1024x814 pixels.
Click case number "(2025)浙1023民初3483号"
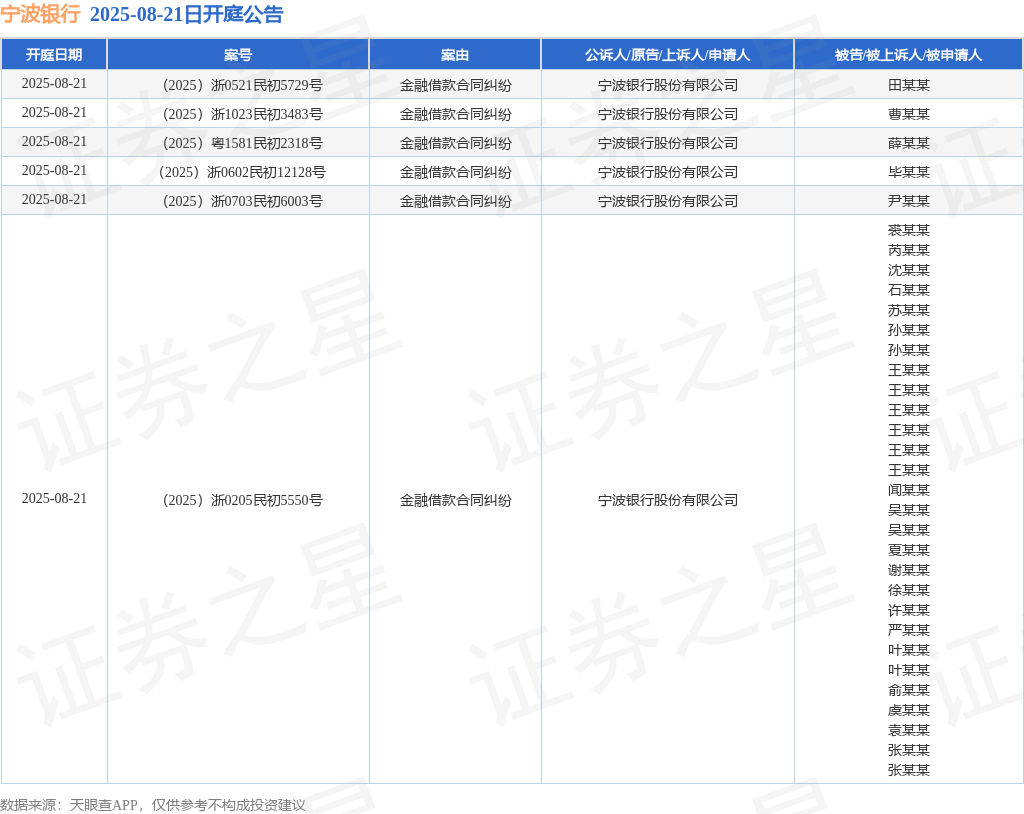[x=242, y=114]
